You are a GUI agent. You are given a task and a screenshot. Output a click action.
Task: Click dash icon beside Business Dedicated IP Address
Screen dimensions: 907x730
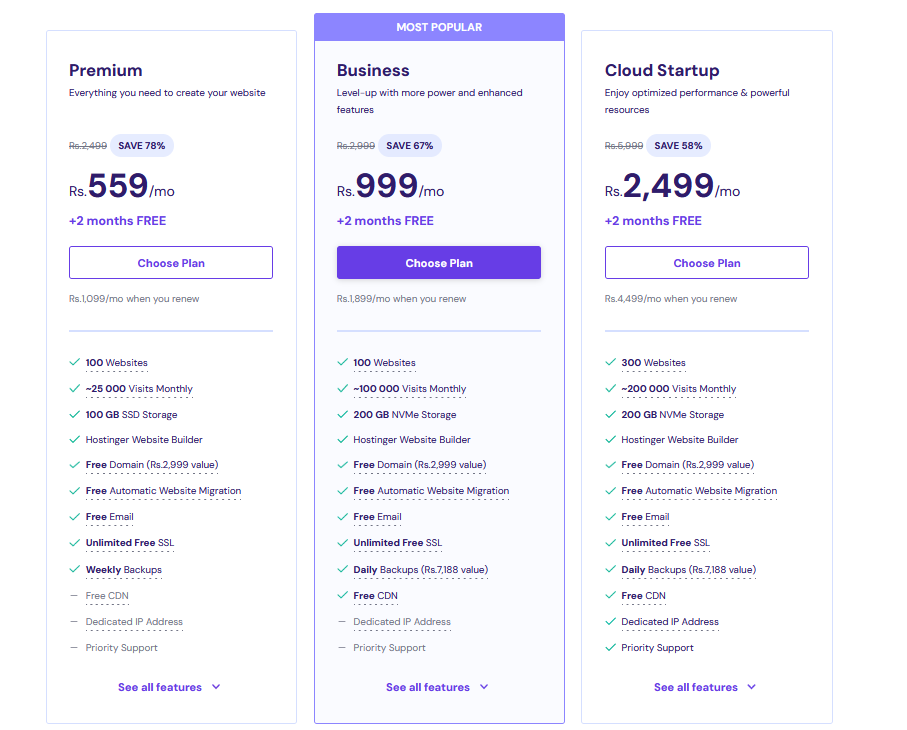click(343, 622)
